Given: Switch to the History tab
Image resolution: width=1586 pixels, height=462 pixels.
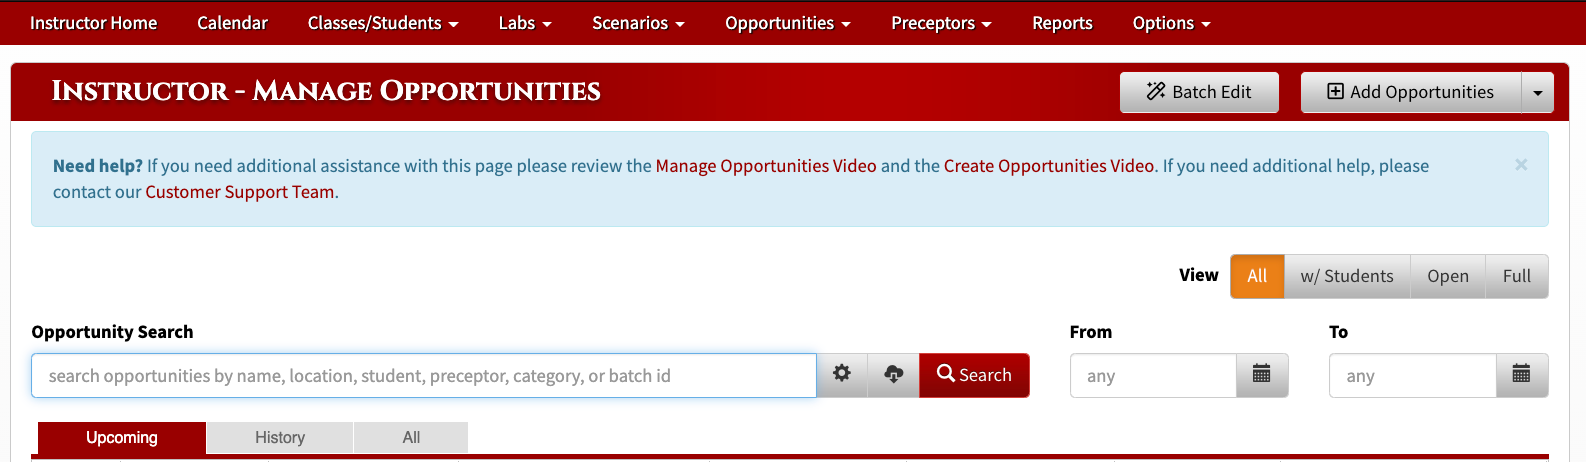Looking at the screenshot, I should tap(280, 437).
